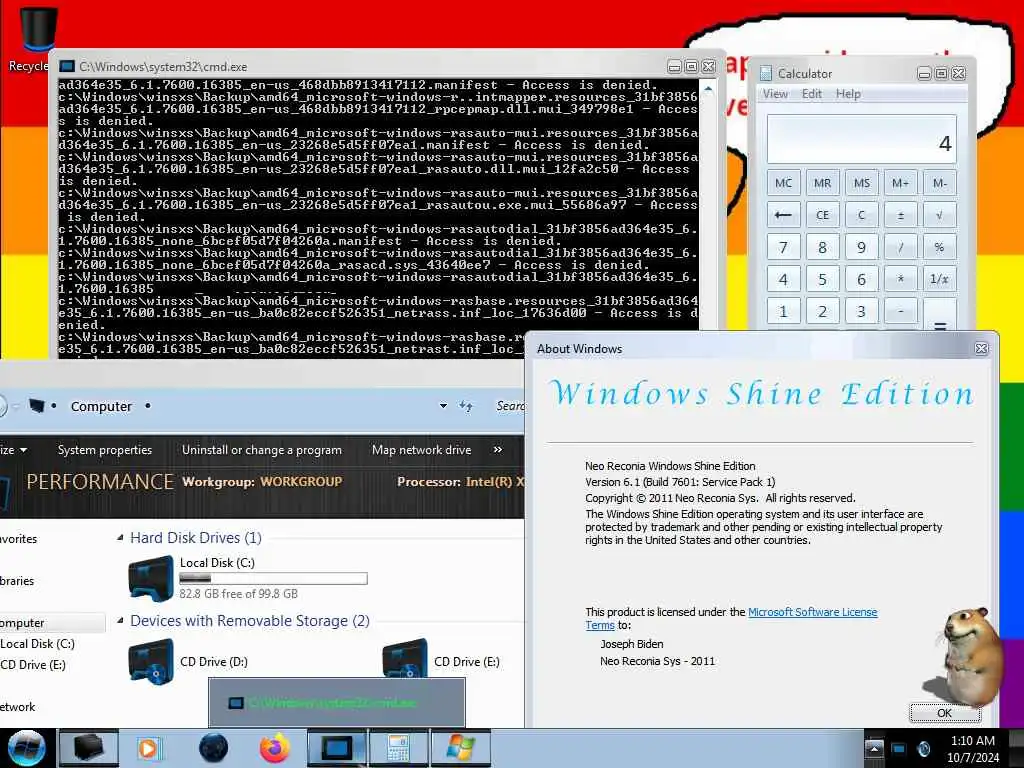The image size is (1024, 768).
Task: Collapse Devices with Removable Storage group
Action: pyautogui.click(x=120, y=620)
